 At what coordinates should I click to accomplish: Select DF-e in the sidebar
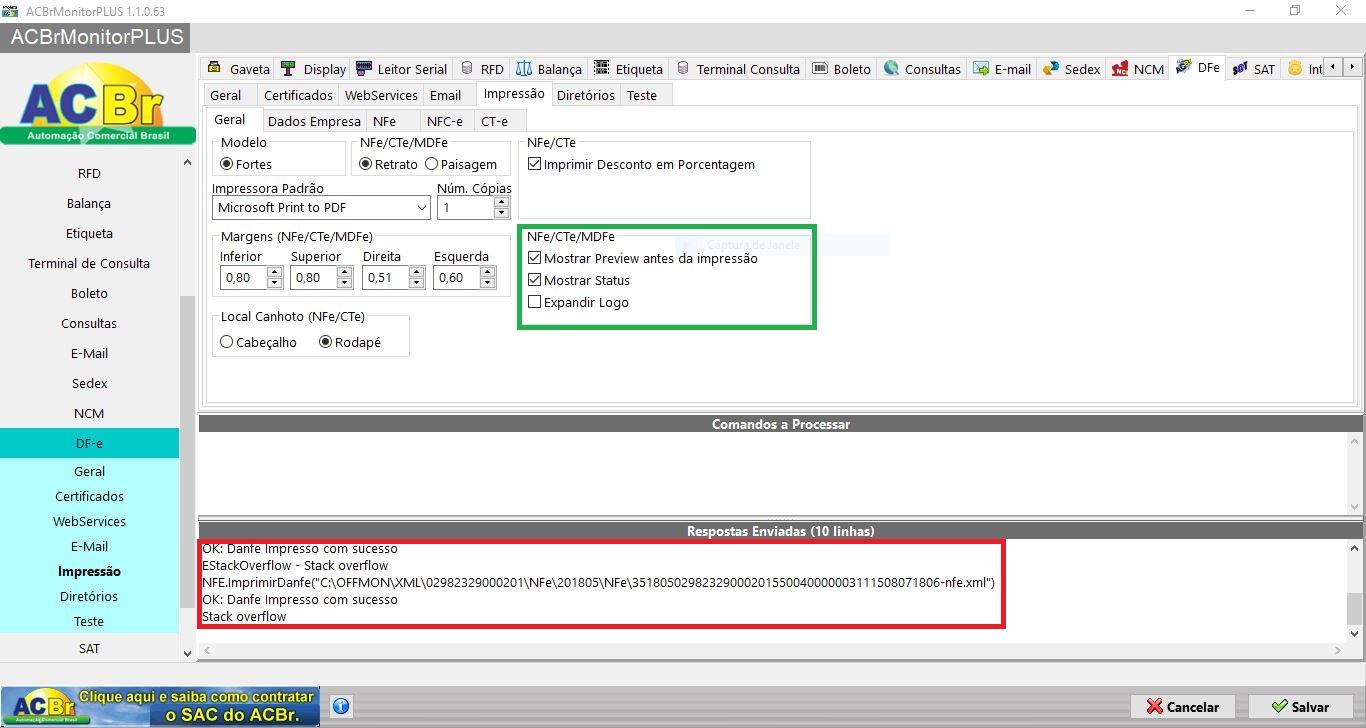pyautogui.click(x=89, y=443)
